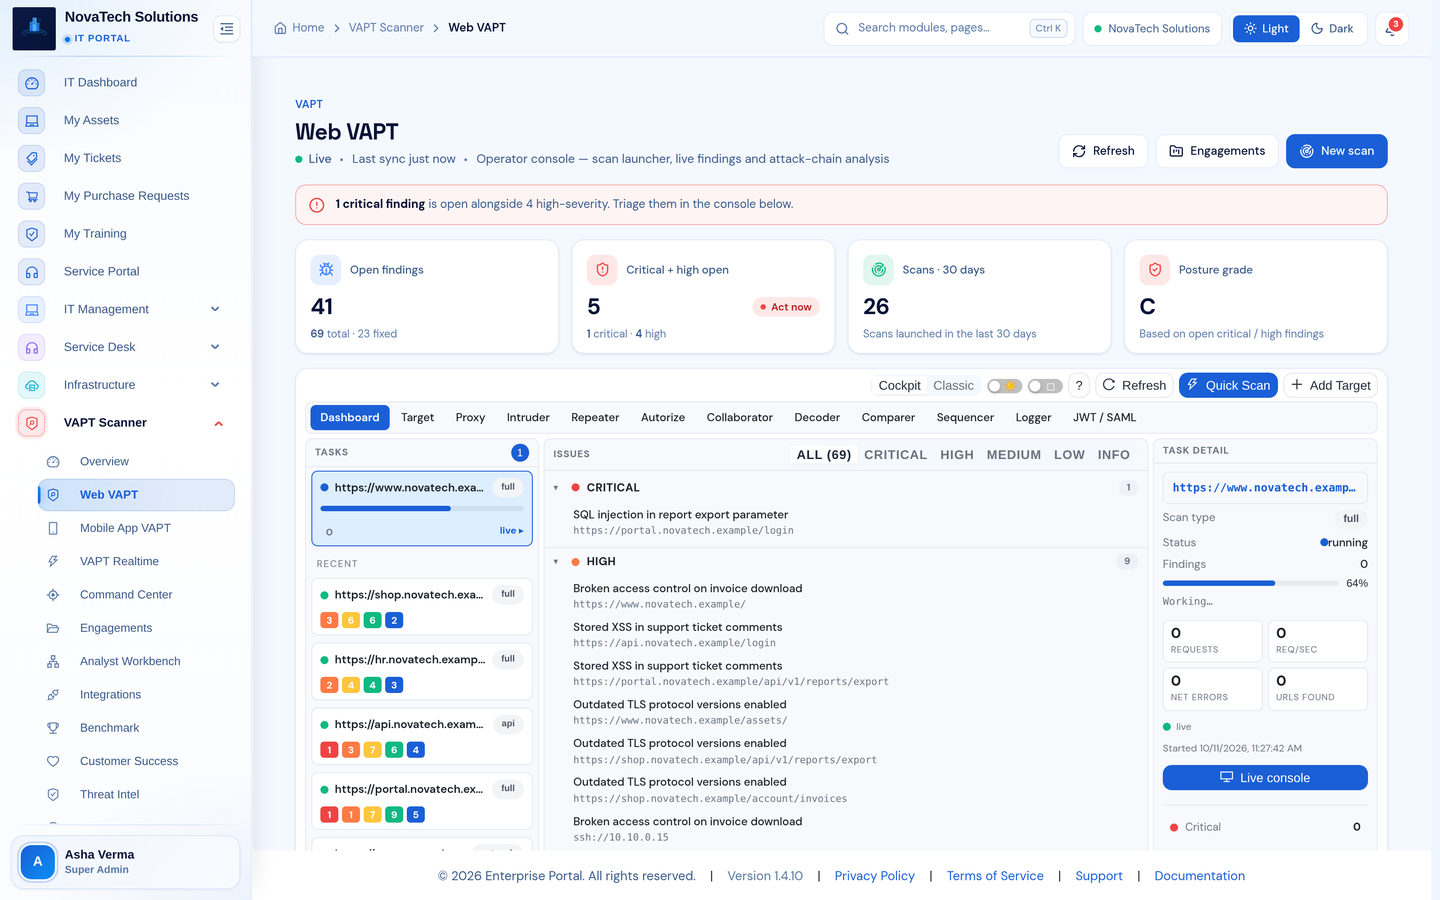The height and width of the screenshot is (900, 1440).
Task: Expand Service Desk menu
Action: point(125,347)
